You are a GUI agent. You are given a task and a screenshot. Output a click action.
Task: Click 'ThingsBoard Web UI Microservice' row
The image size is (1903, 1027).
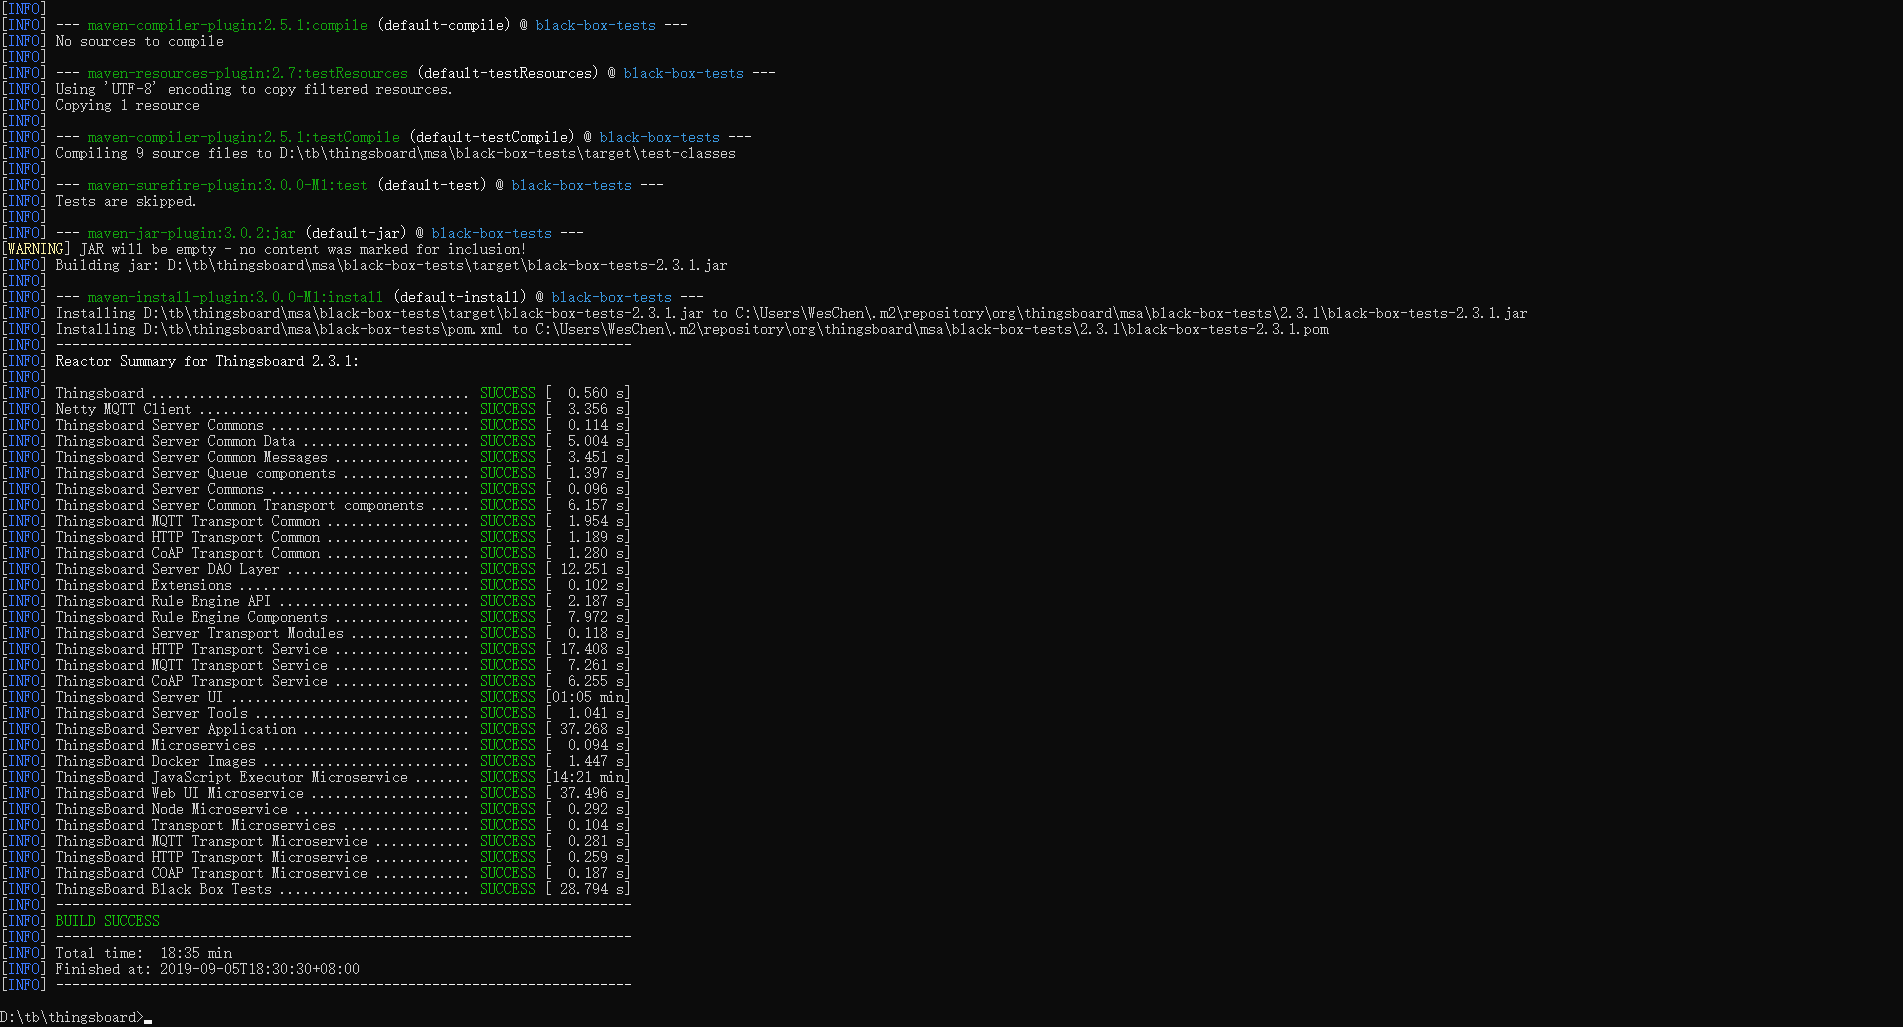(316, 793)
